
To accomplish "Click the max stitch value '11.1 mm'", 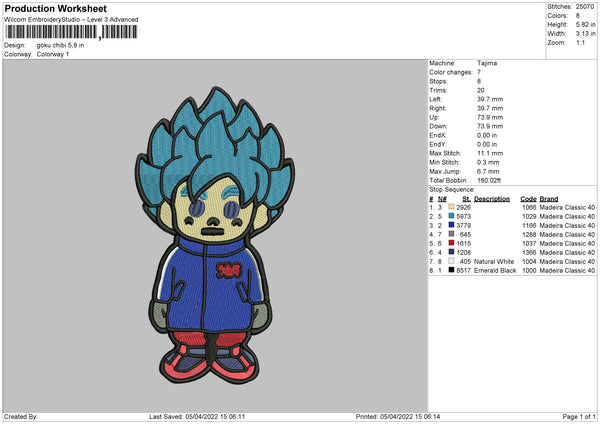I will click(490, 153).
